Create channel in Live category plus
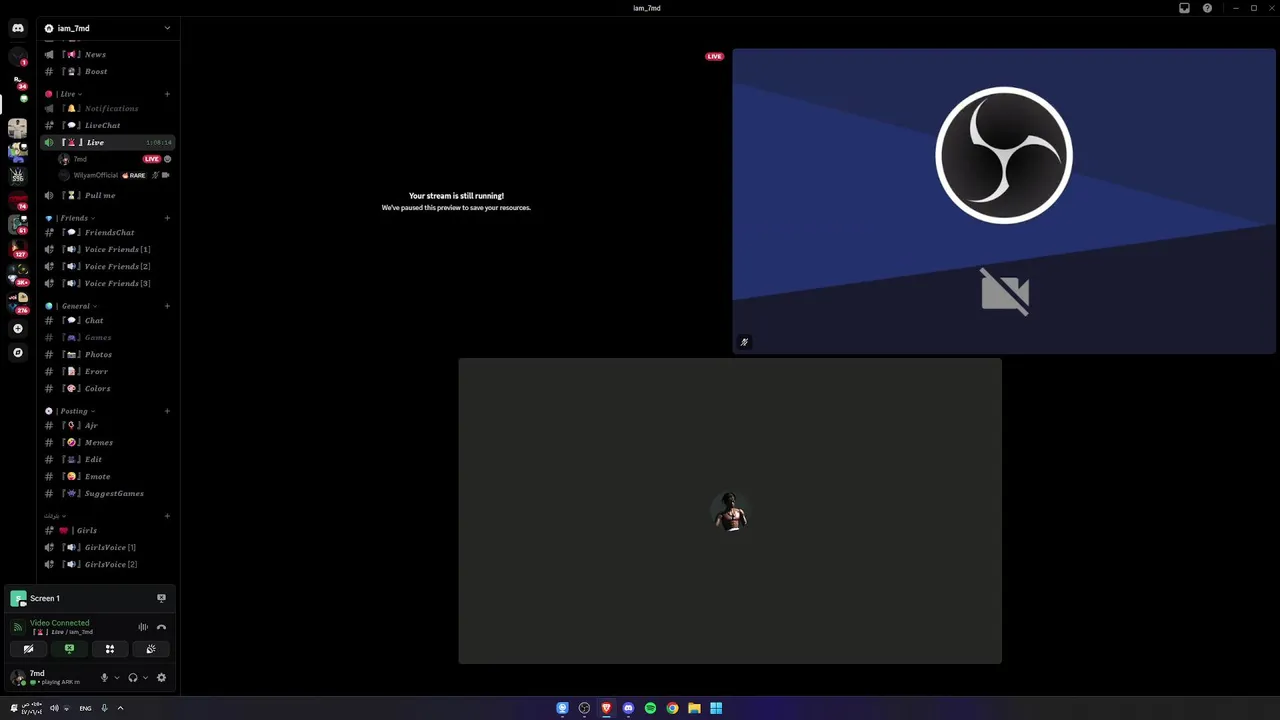The width and height of the screenshot is (1280, 720). pos(167,94)
